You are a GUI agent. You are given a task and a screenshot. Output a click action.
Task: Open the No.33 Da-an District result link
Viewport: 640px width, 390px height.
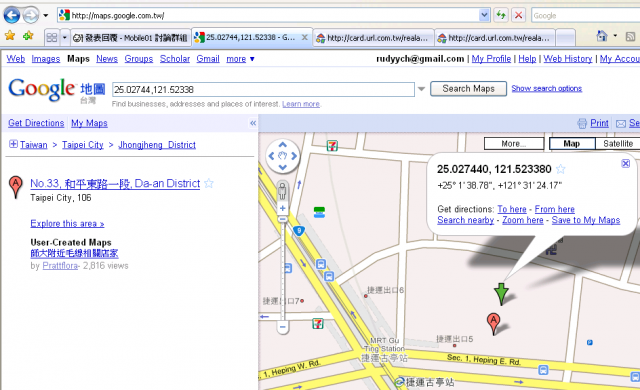(x=115, y=184)
